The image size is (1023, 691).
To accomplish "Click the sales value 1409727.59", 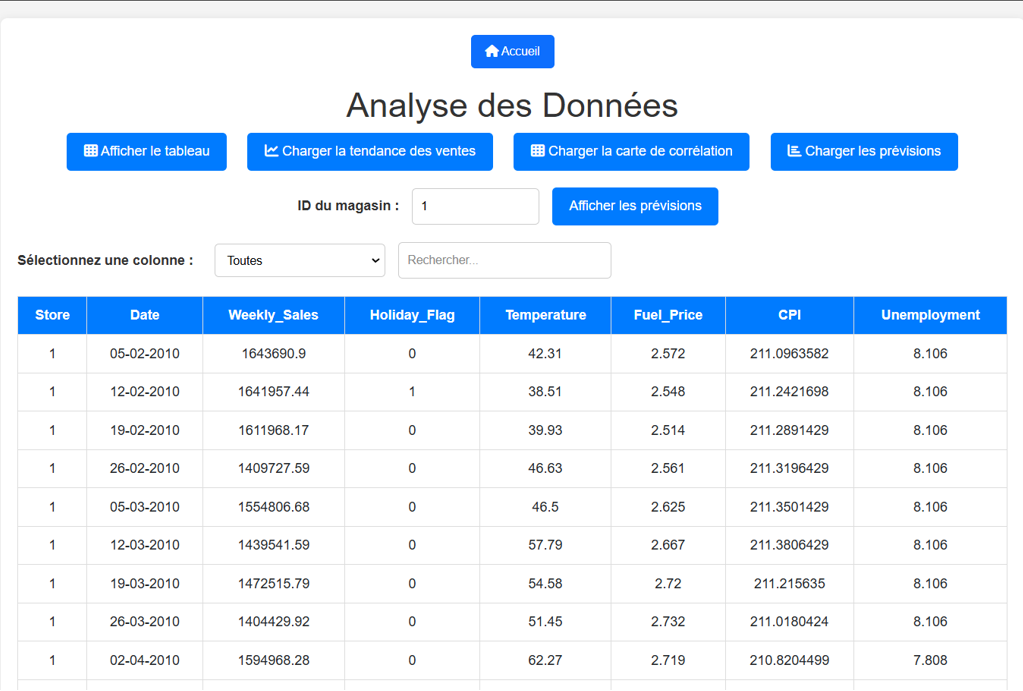I will coord(274,468).
